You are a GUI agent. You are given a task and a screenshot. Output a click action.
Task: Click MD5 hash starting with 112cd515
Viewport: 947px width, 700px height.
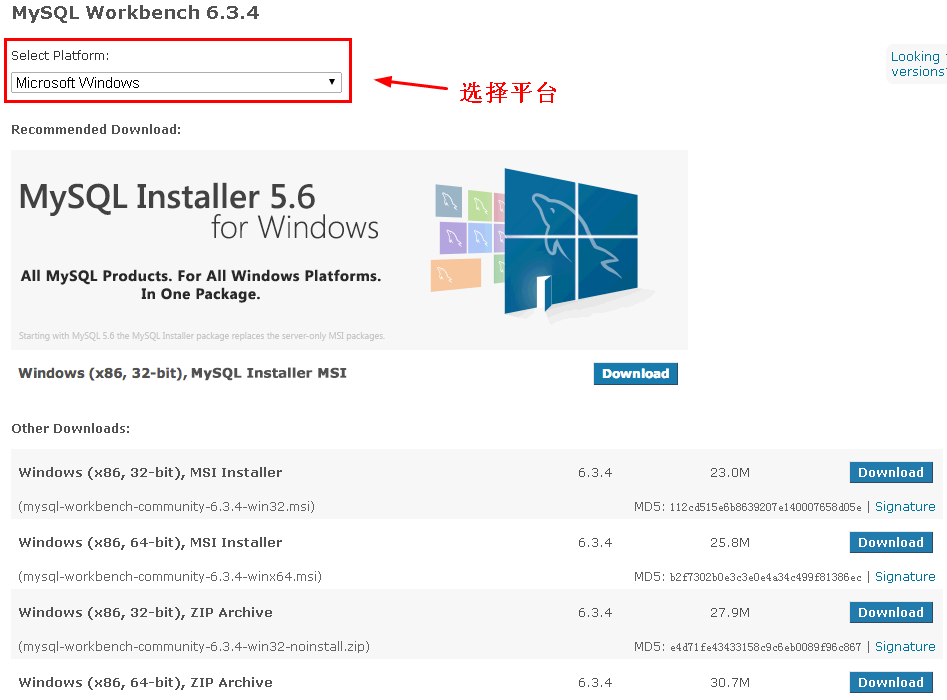(765, 507)
